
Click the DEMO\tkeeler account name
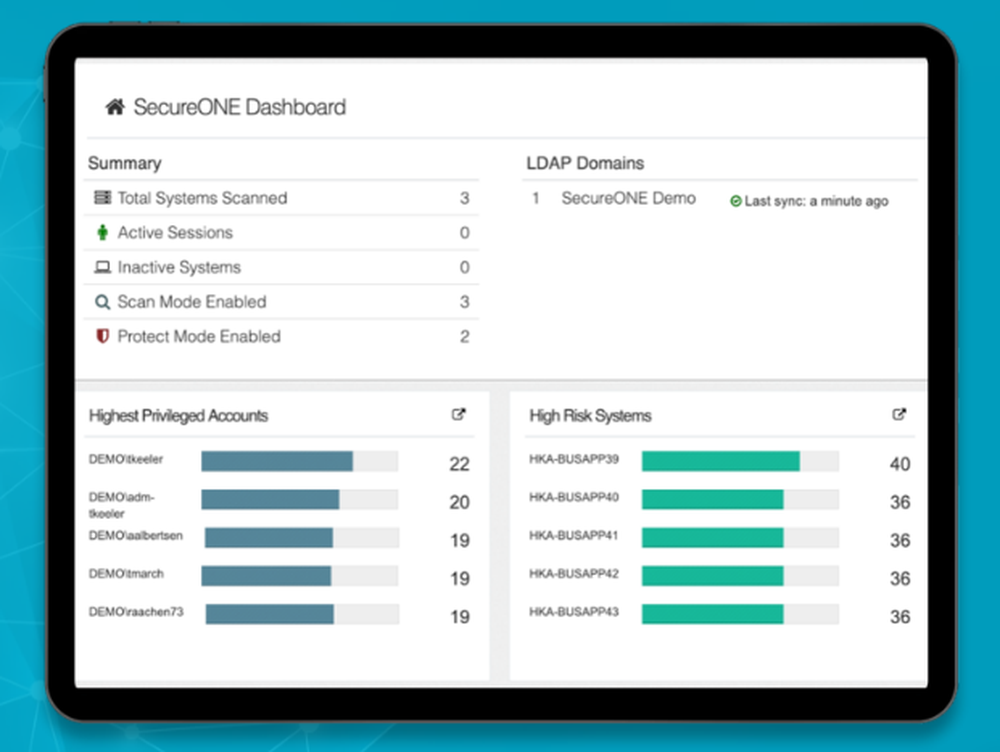126,459
